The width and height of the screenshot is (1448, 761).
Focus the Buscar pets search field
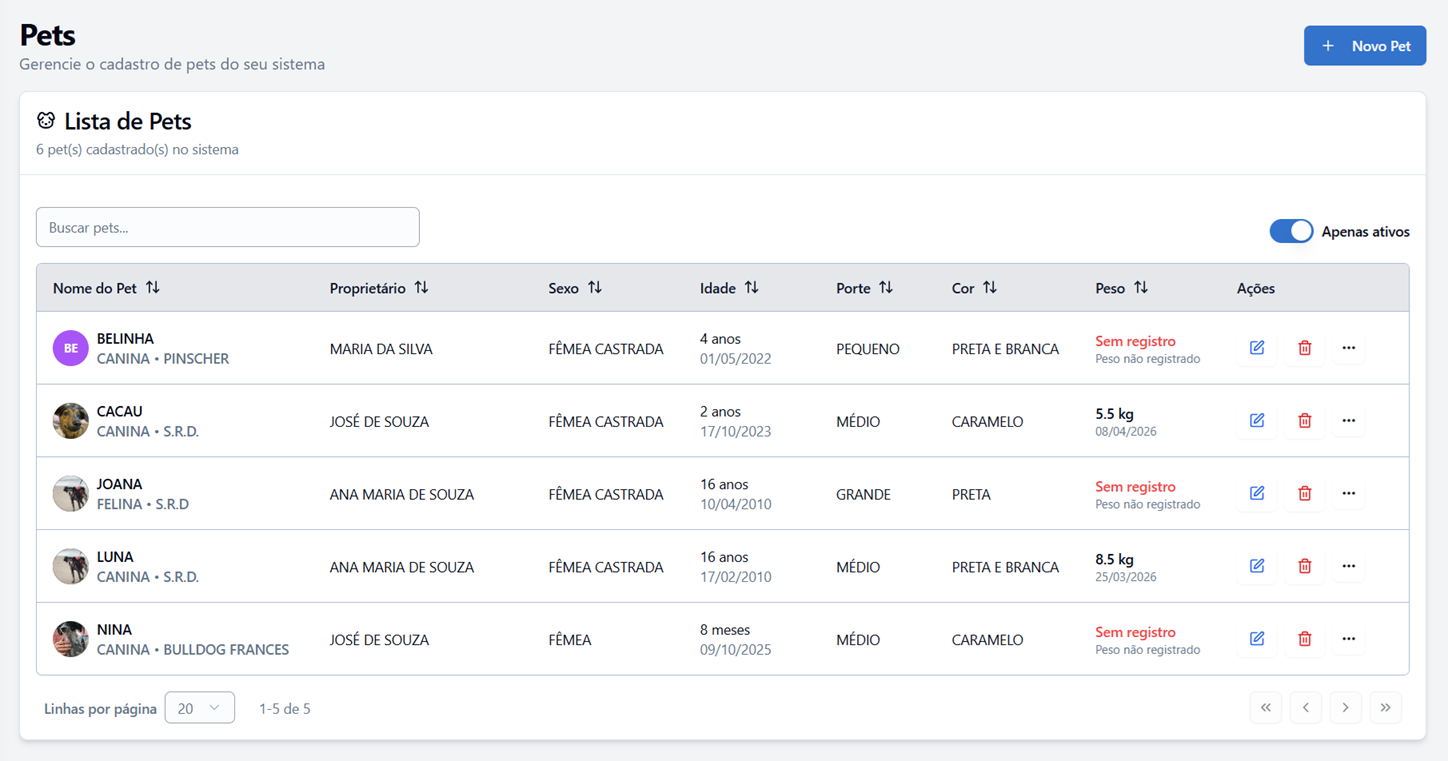coord(228,227)
